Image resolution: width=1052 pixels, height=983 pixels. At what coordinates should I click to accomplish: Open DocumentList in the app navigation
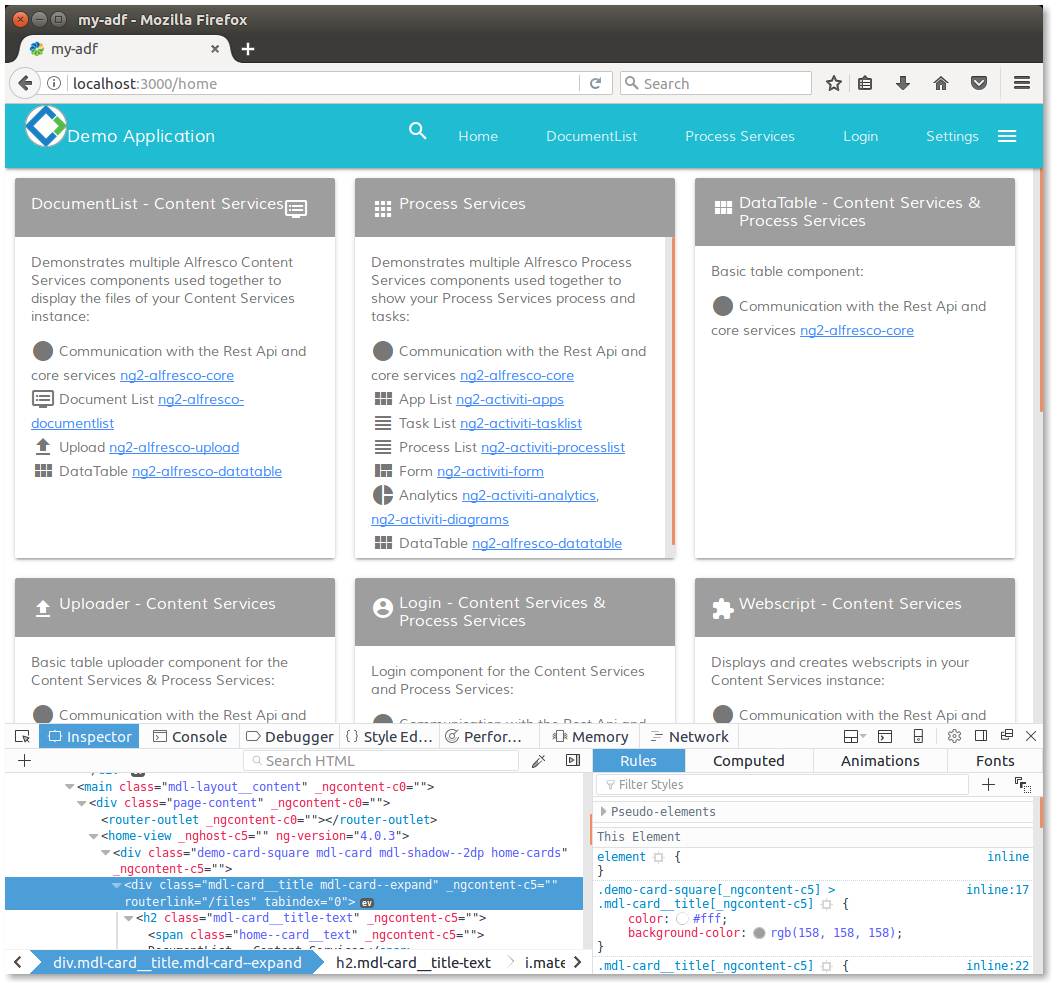[x=591, y=136]
